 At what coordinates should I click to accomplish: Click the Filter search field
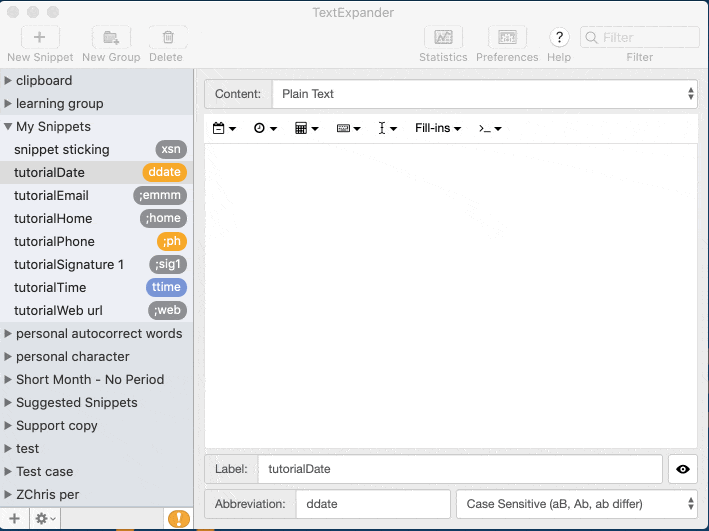coord(639,37)
